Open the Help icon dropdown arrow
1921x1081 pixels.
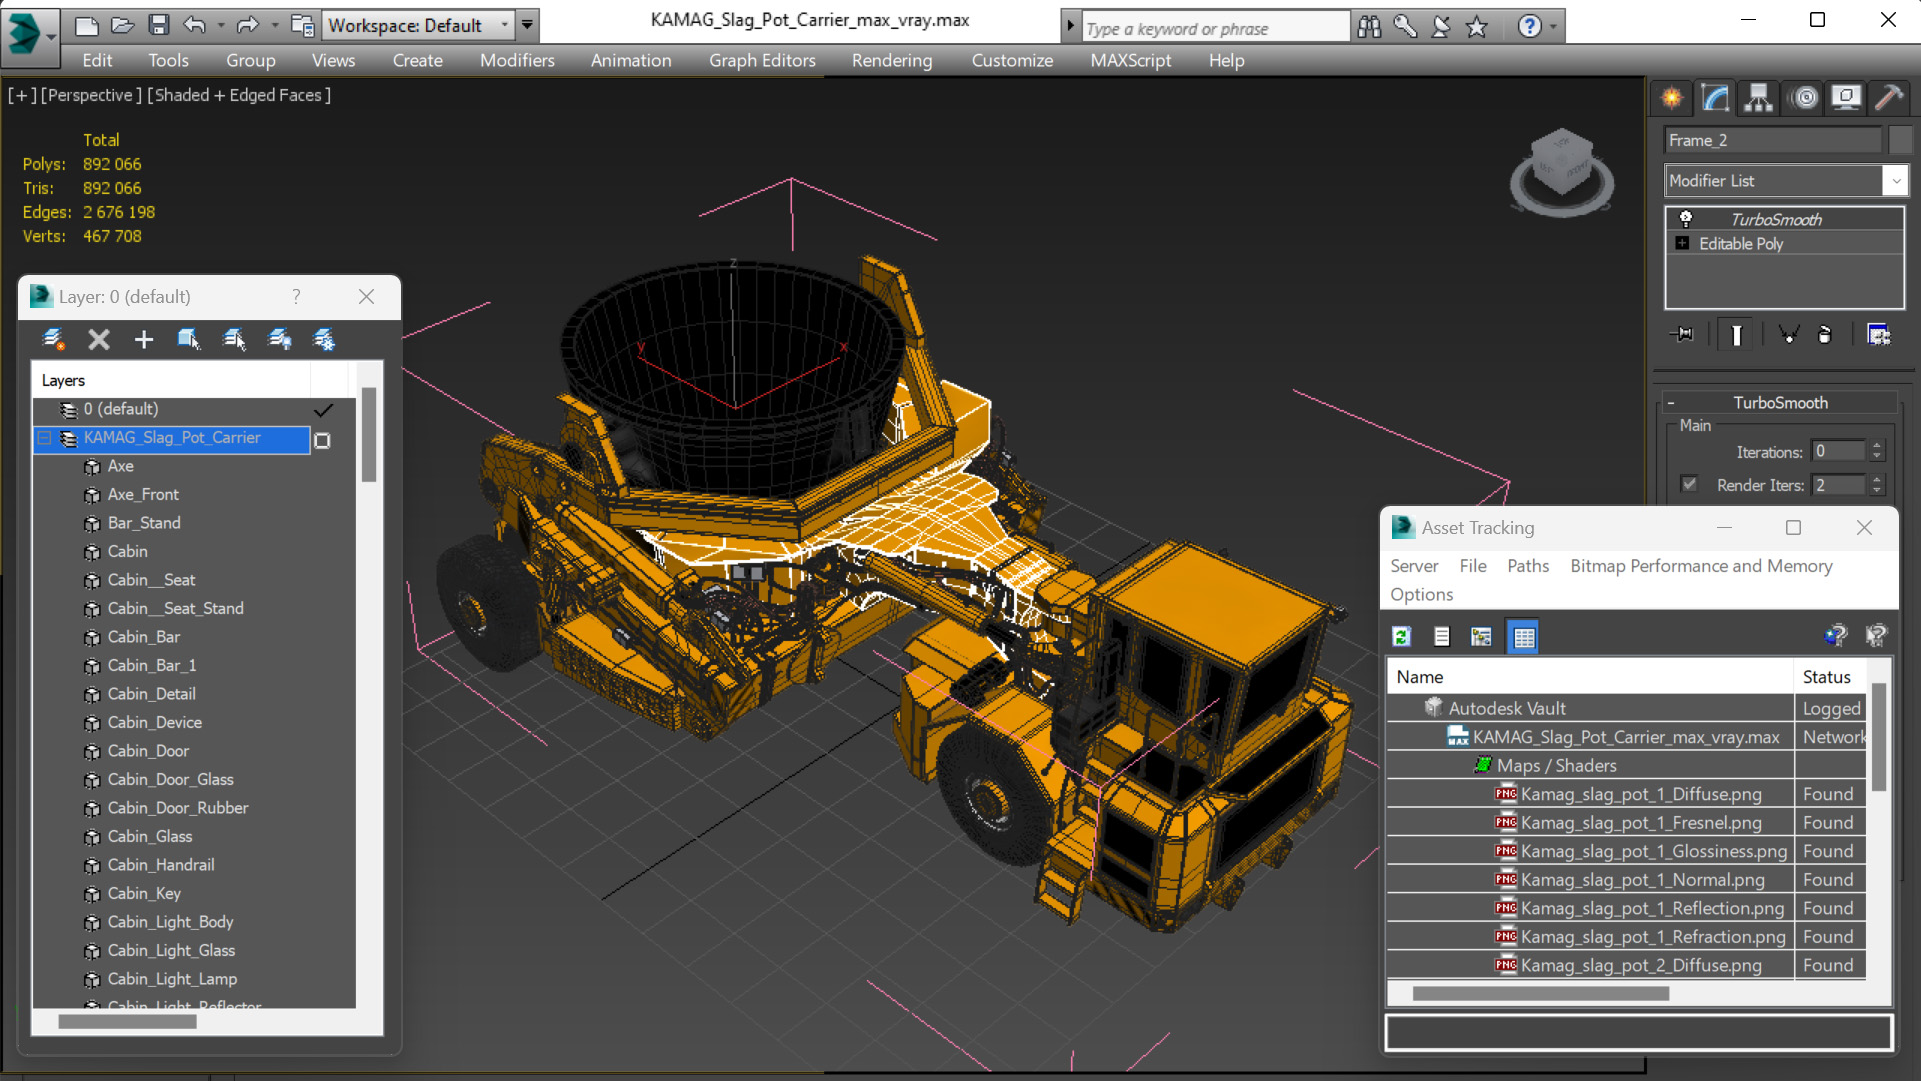click(1553, 27)
